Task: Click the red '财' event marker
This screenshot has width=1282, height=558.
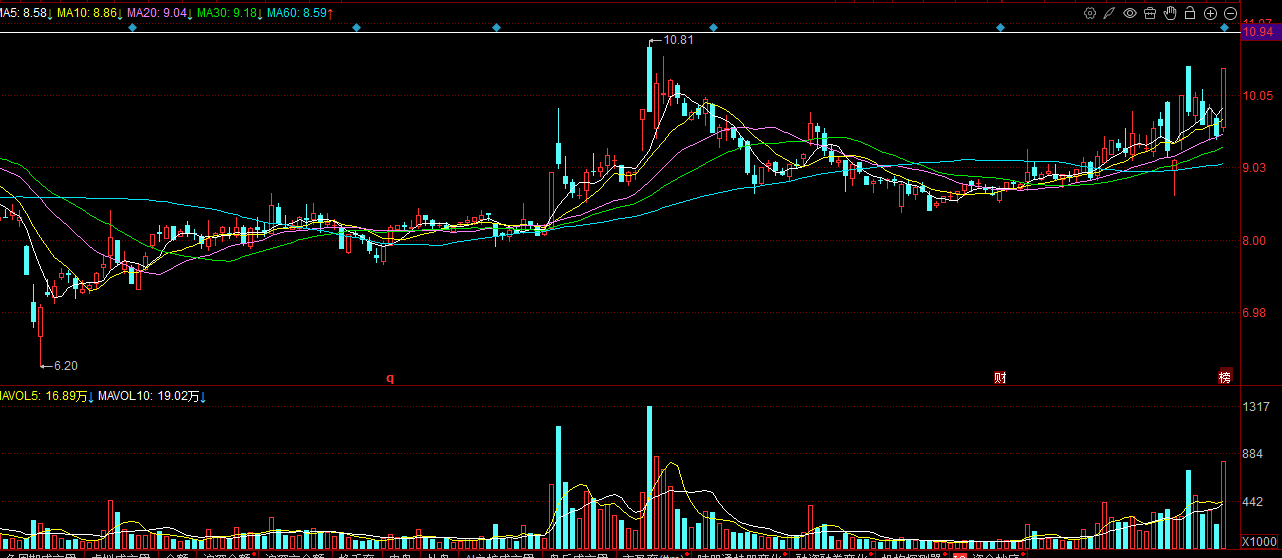Action: pyautogui.click(x=999, y=377)
